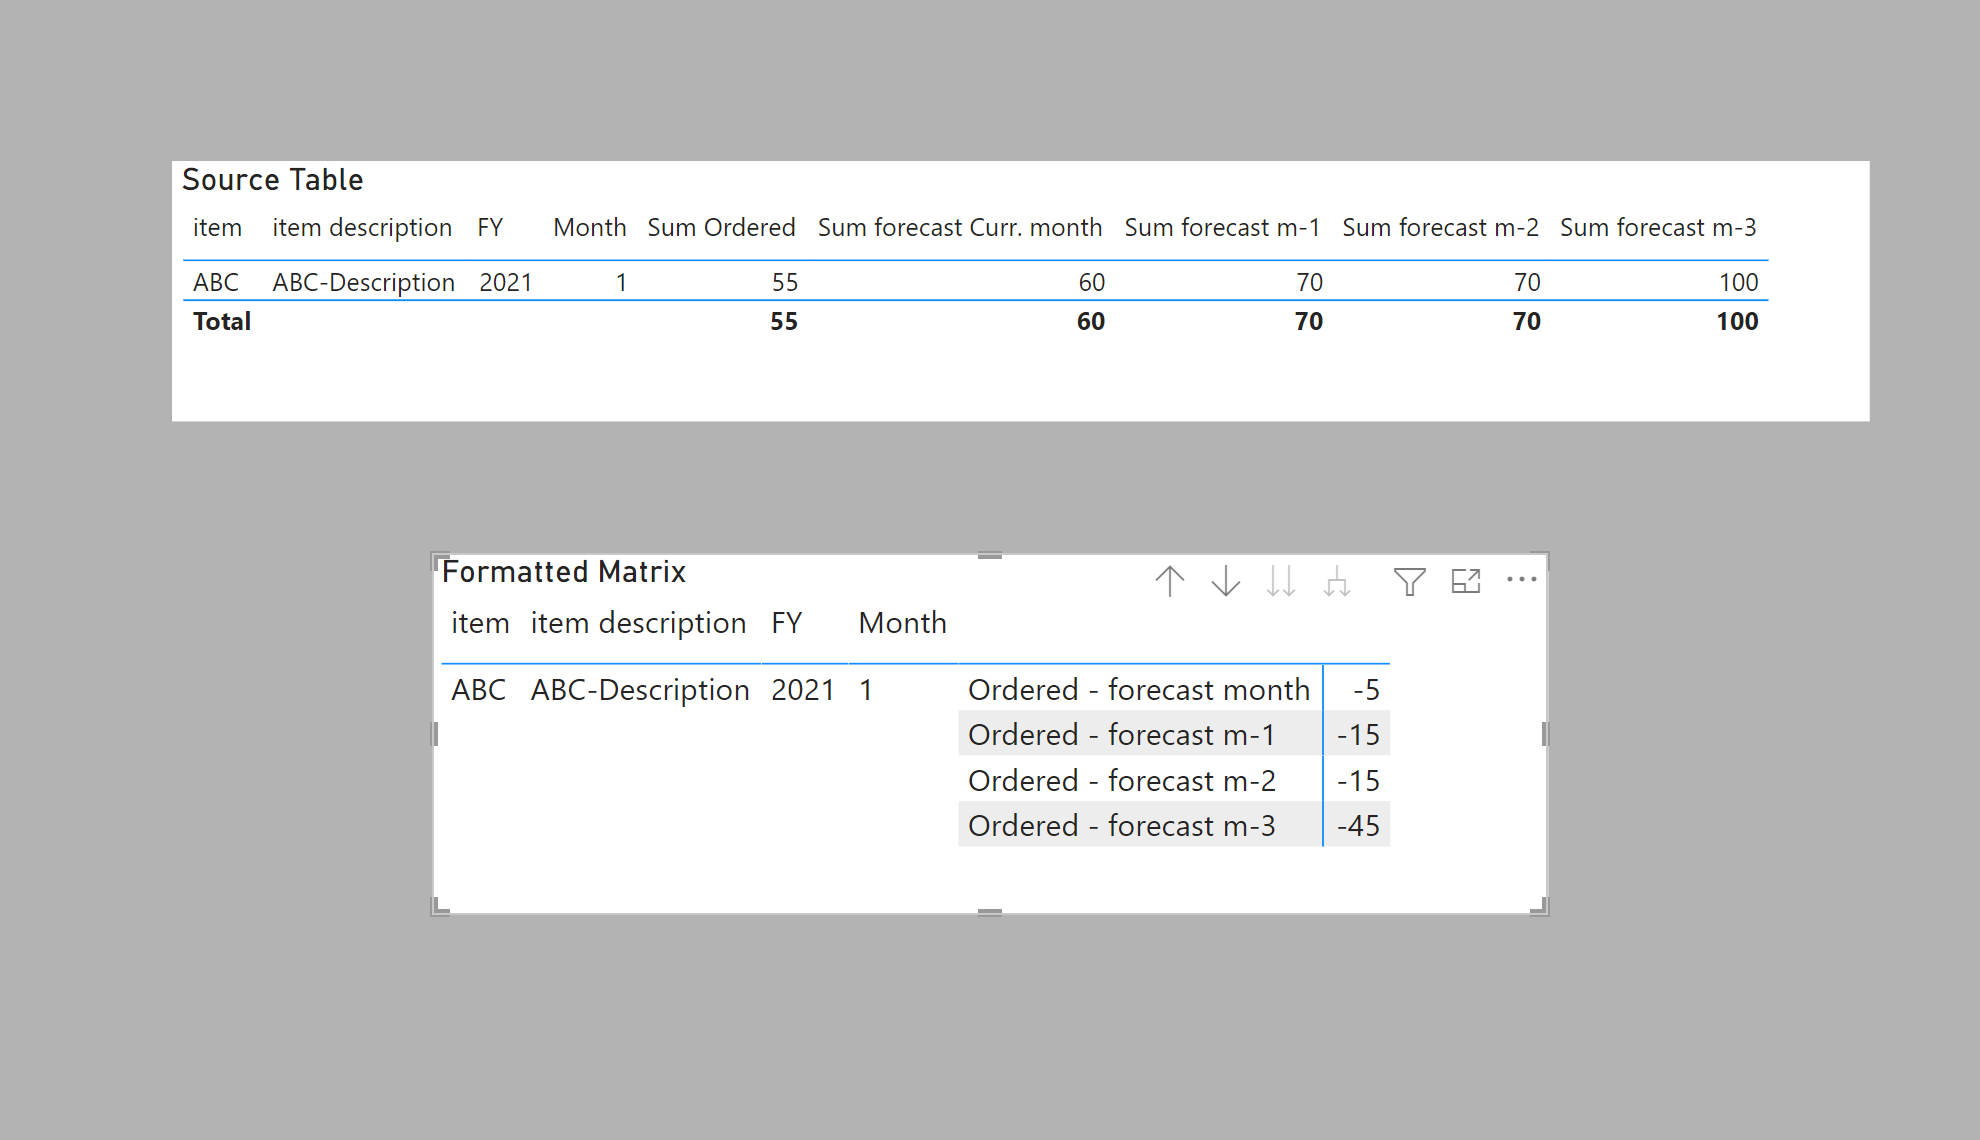The image size is (1980, 1140).
Task: Click the -15 value for forecast m-1
Action: (x=1358, y=735)
